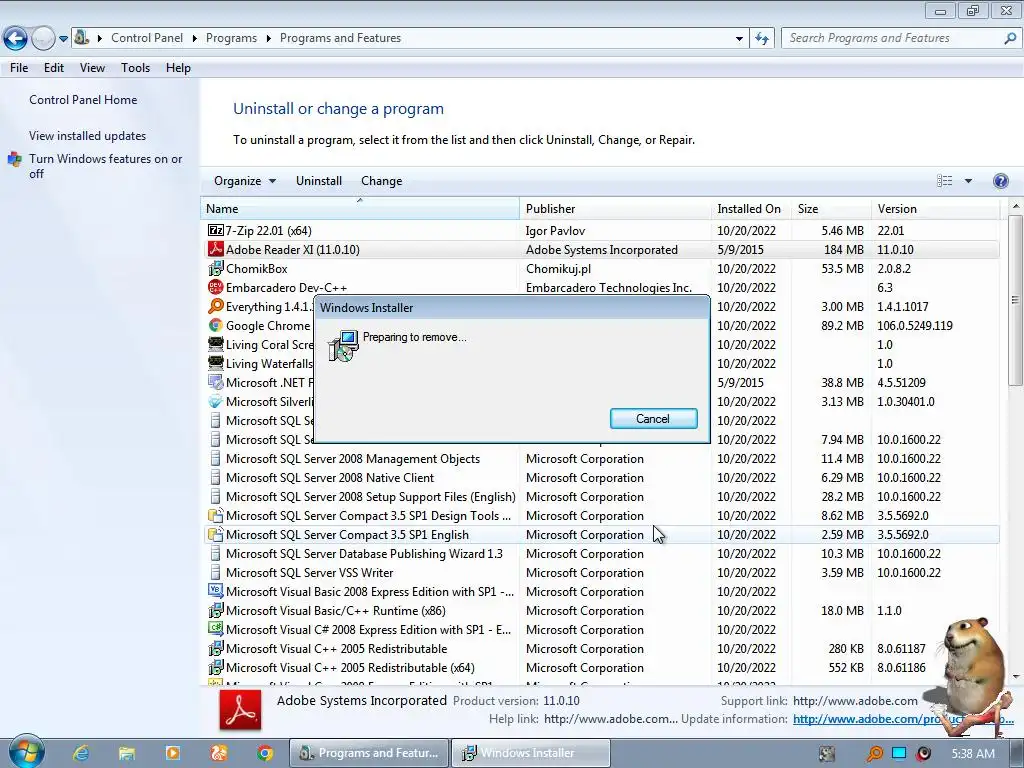
Task: Click the Embarcadero Dev-C++ icon
Action: point(216,287)
